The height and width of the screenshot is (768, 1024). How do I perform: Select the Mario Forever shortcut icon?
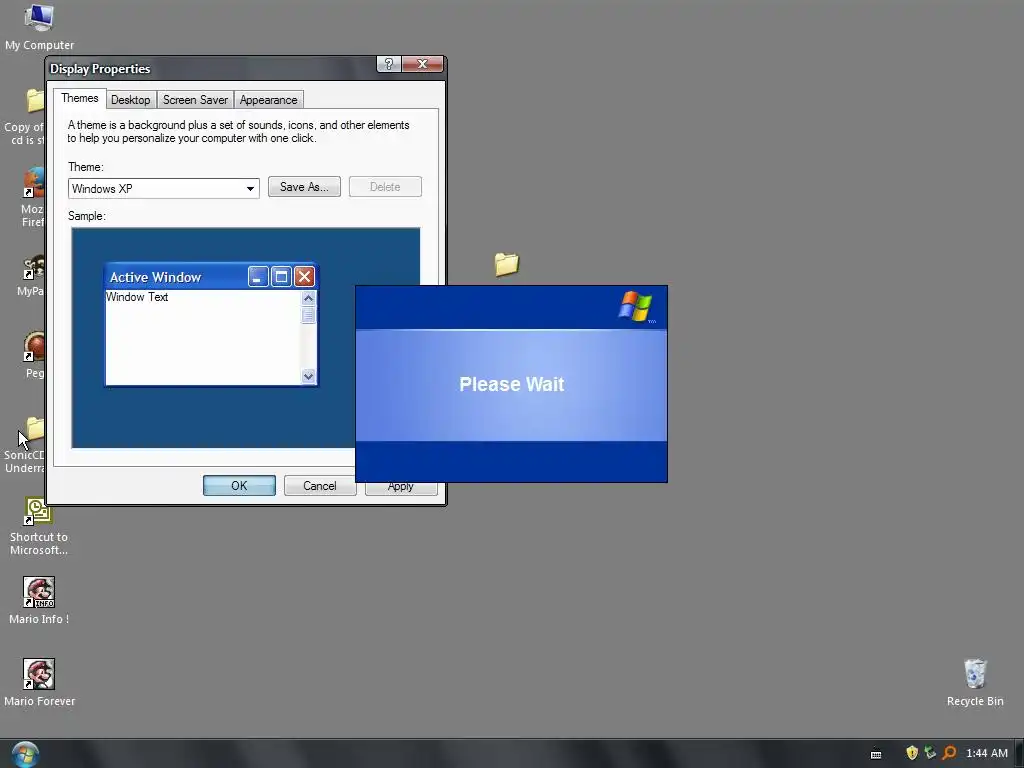[x=39, y=674]
